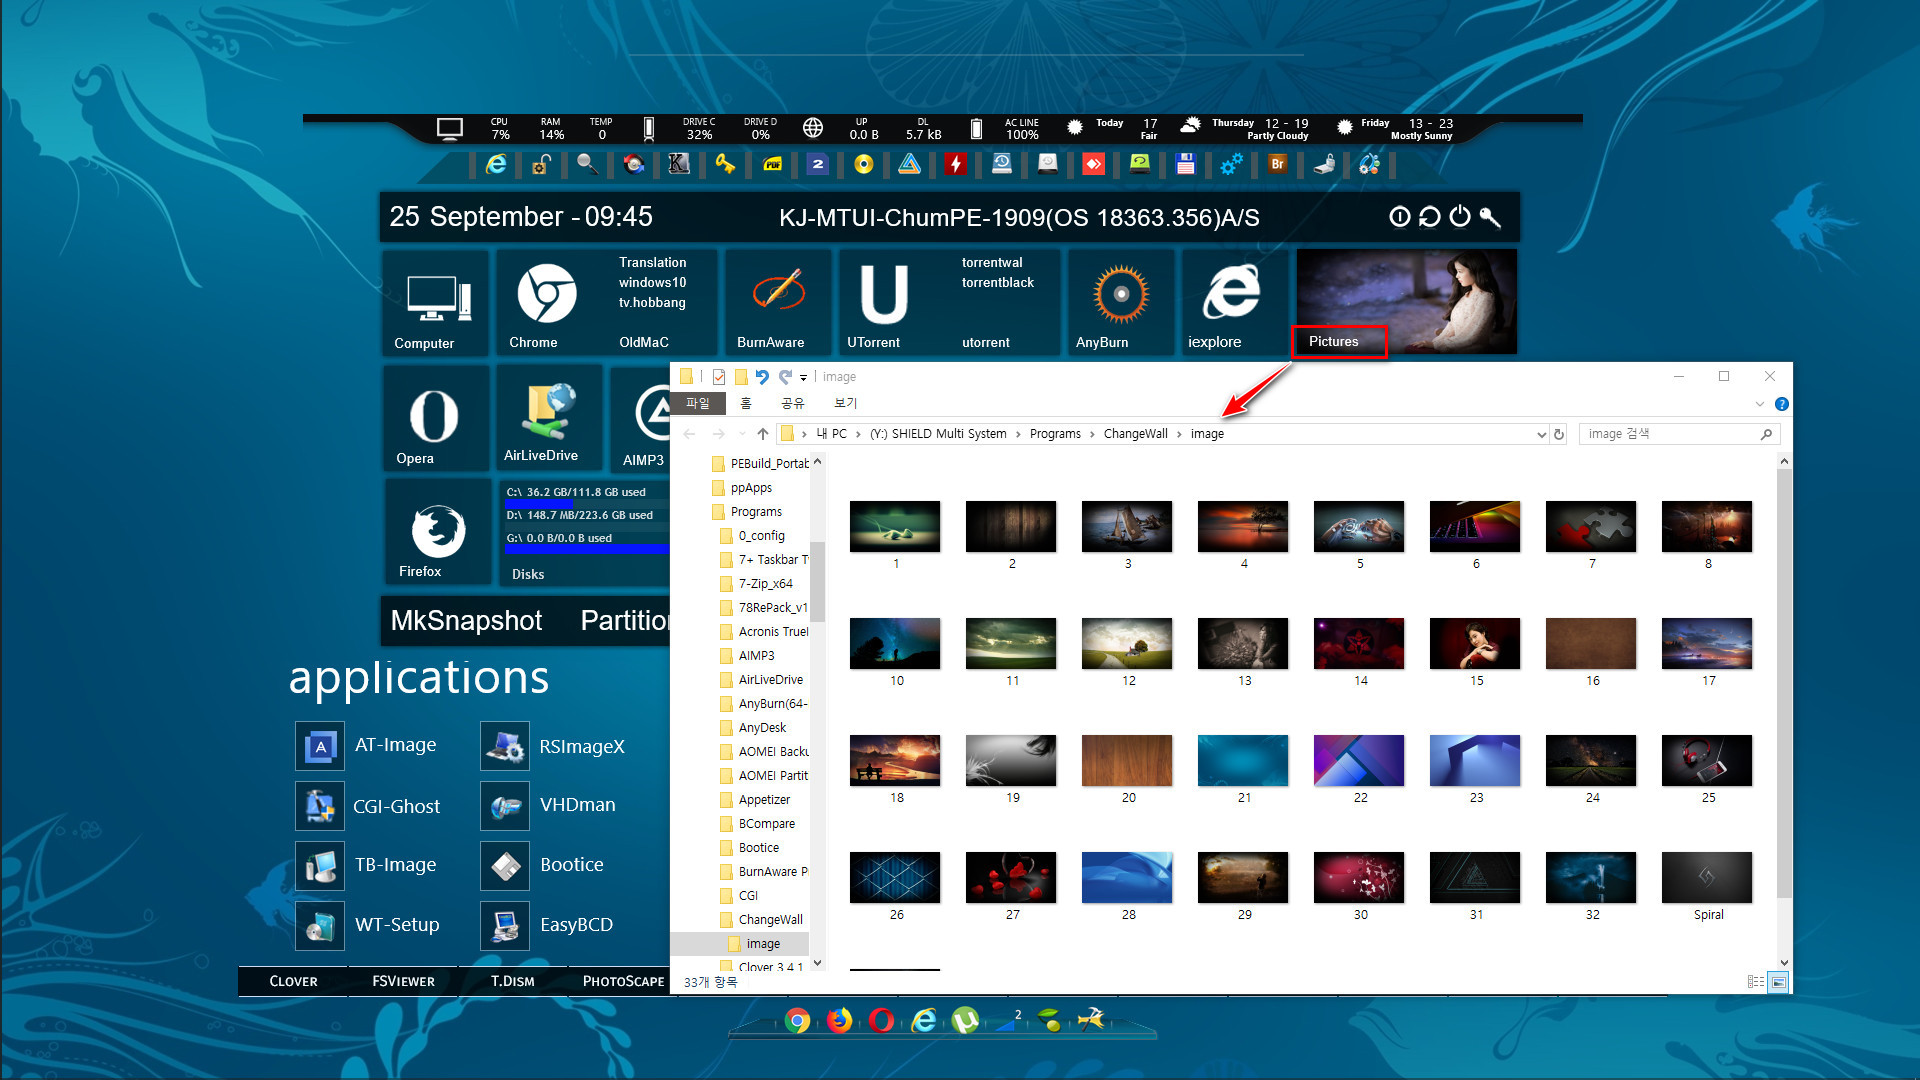Open the recent locations dropdown arrow

pos(742,434)
